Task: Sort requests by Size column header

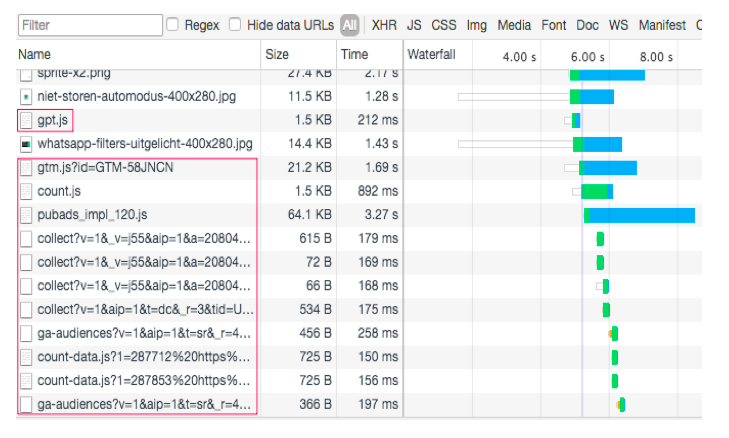Action: point(277,55)
